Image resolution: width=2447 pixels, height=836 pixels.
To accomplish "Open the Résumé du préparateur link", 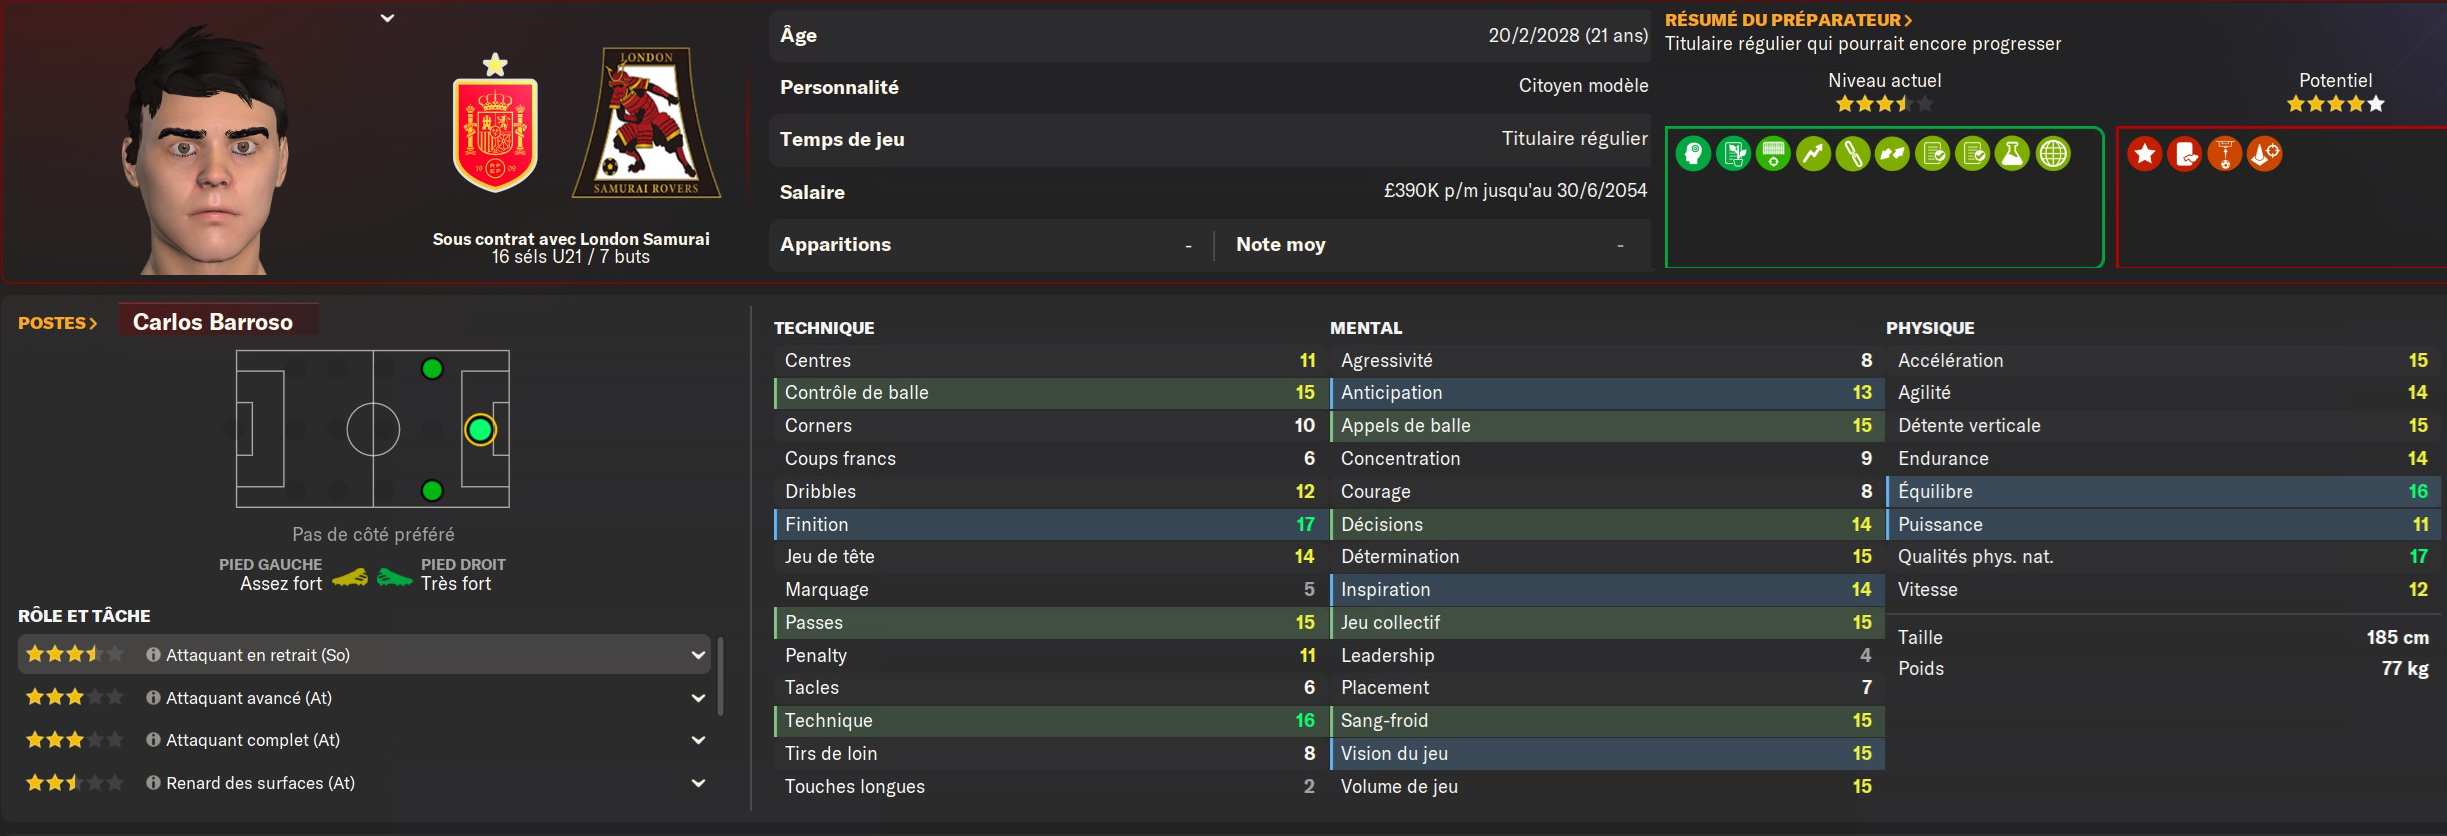I will tap(1789, 20).
